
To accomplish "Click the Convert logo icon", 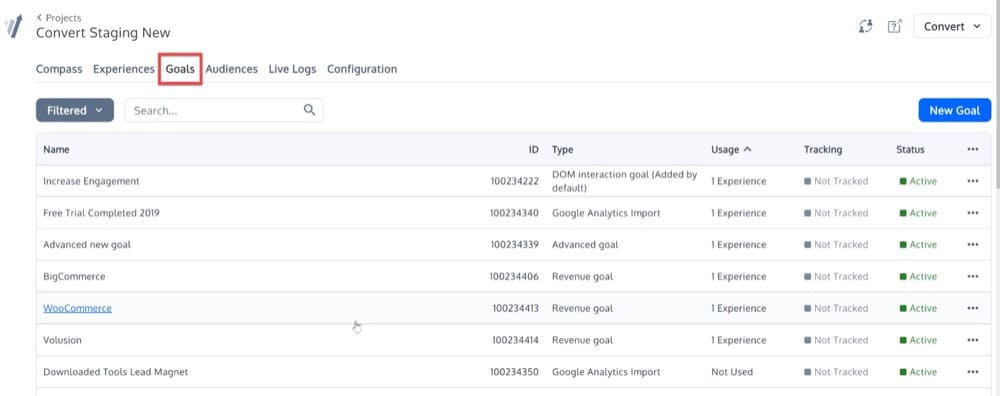I will pyautogui.click(x=13, y=26).
